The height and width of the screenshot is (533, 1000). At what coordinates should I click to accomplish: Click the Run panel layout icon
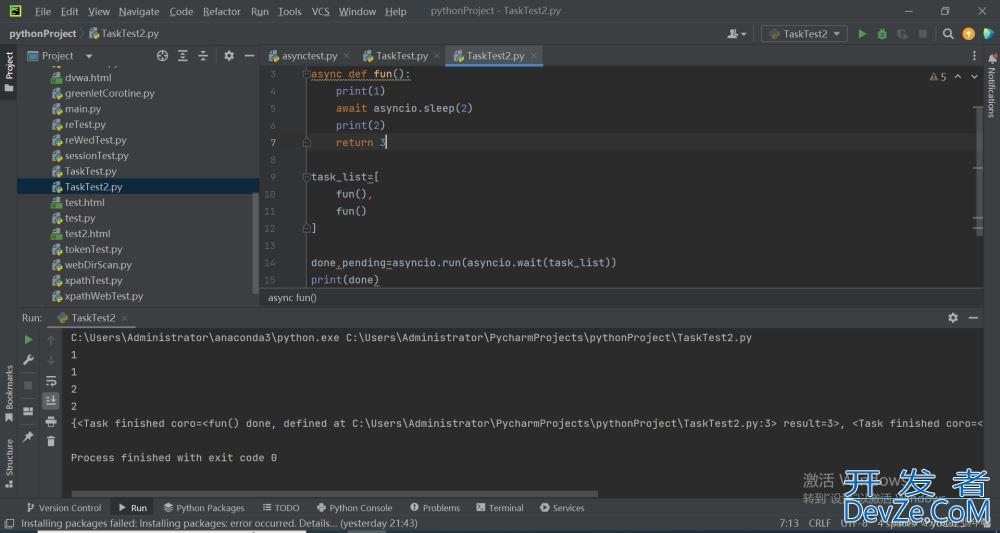pos(28,411)
